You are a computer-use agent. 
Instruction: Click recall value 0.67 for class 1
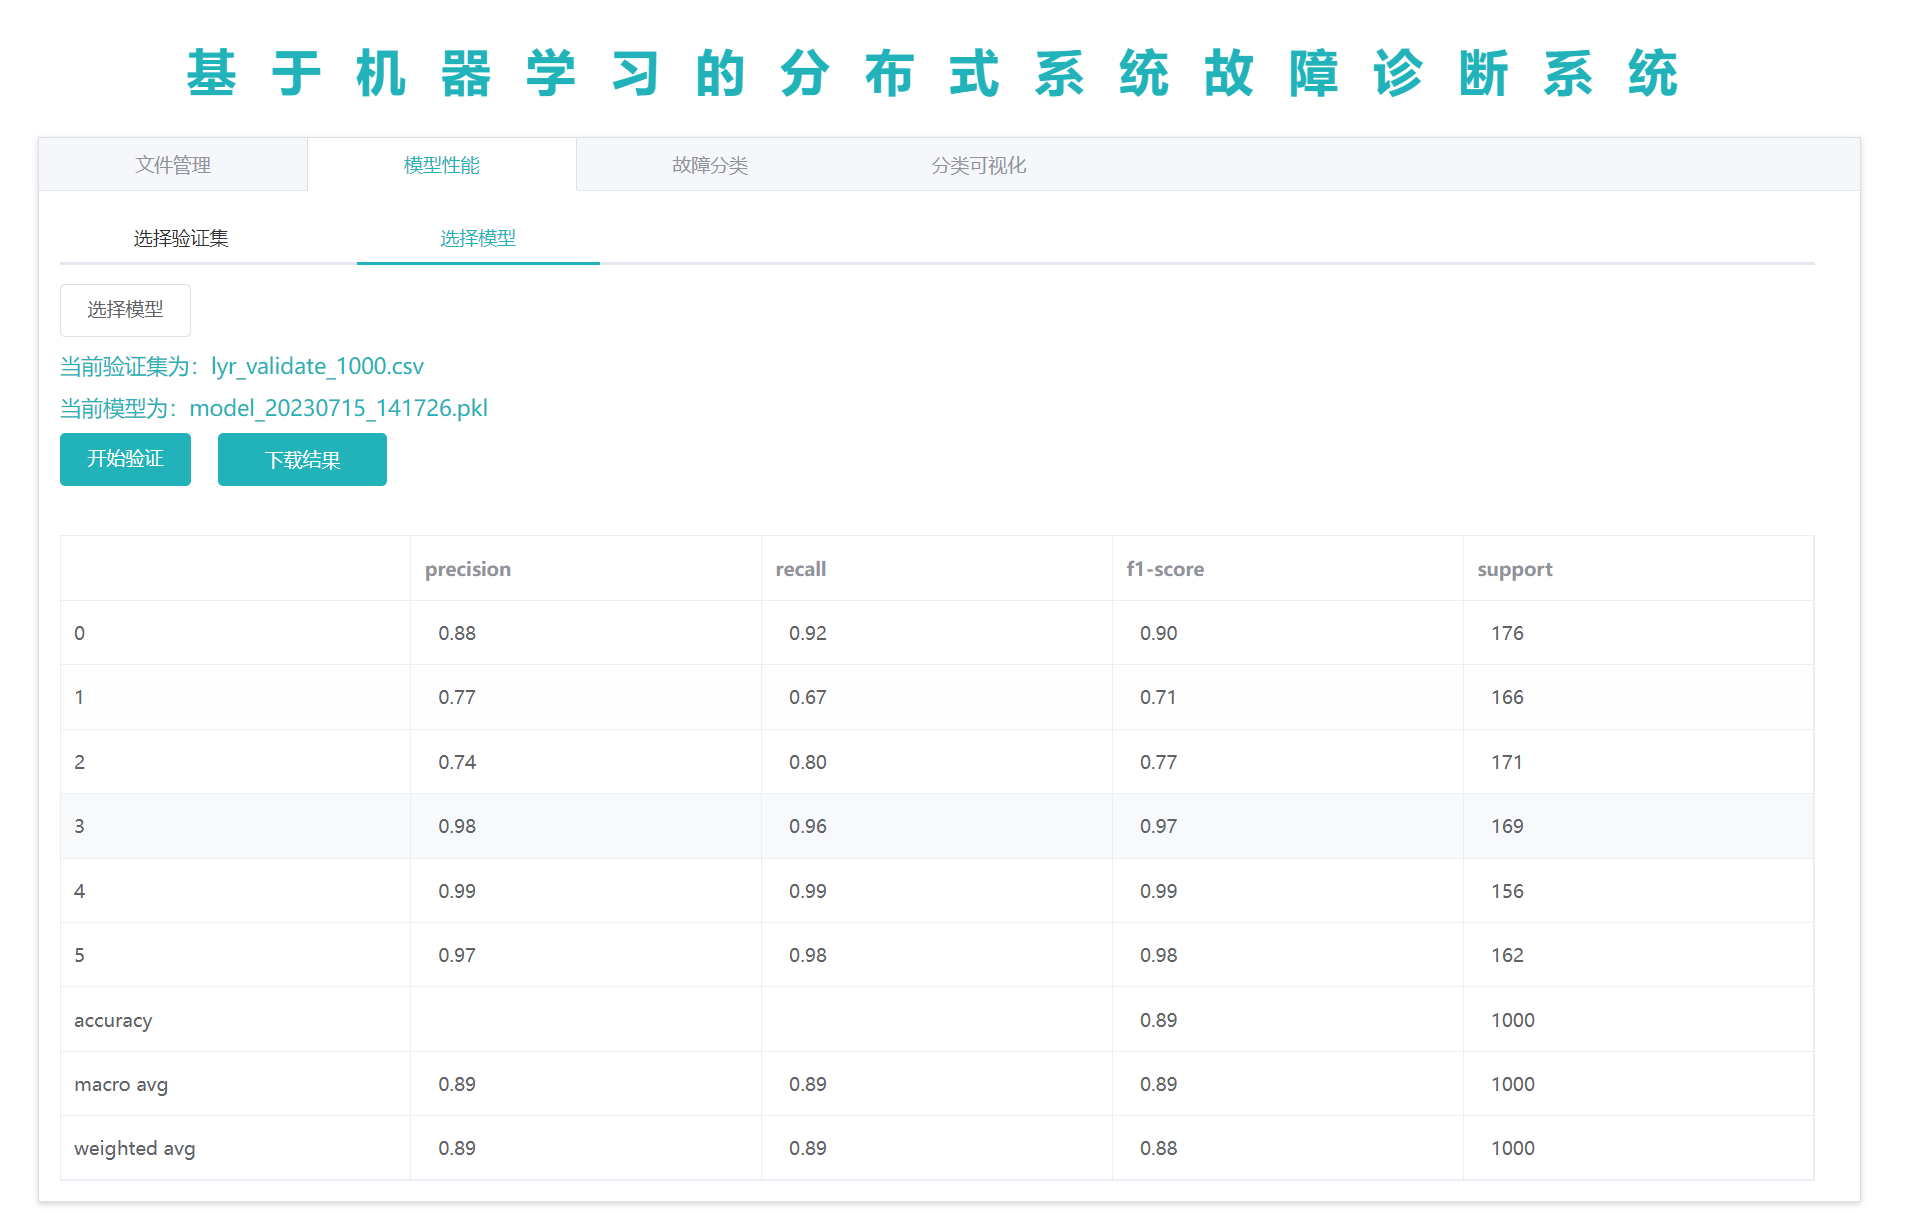pos(808,697)
